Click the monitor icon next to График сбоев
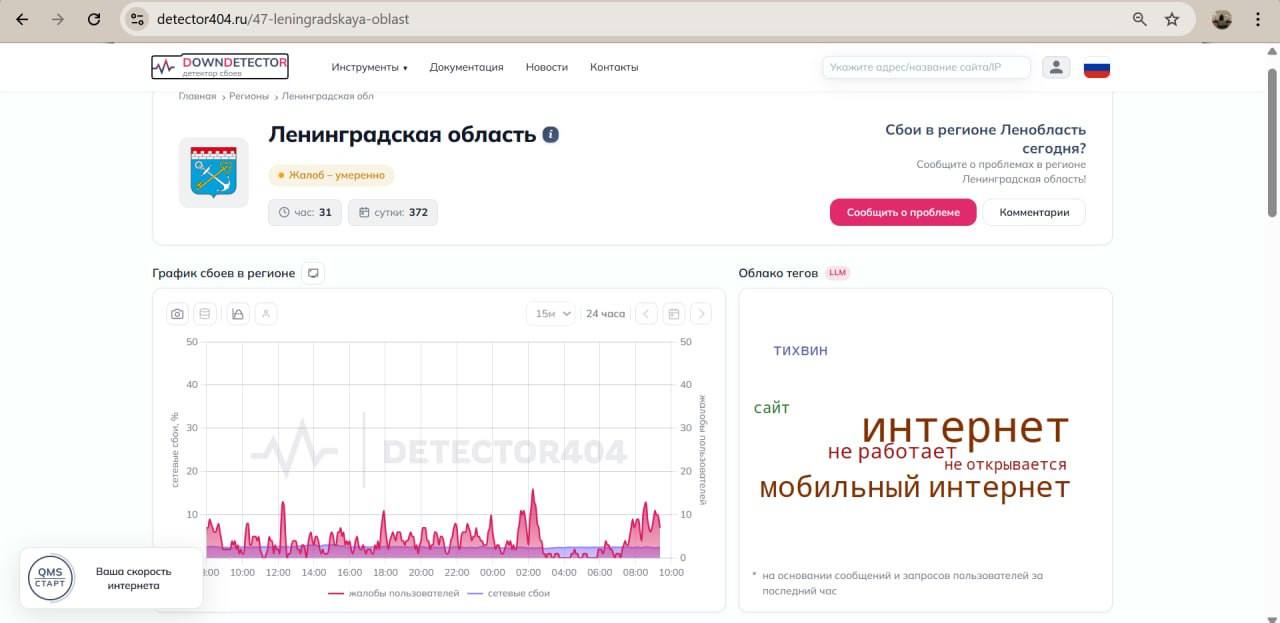The image size is (1280, 623). (x=313, y=273)
